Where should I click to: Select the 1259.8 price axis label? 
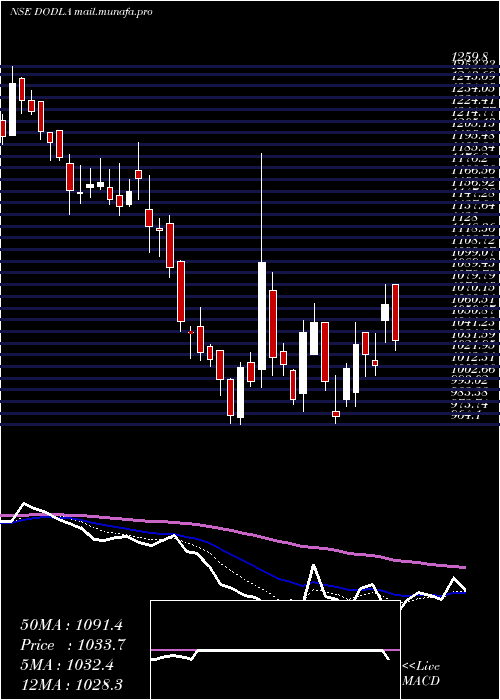(469, 56)
